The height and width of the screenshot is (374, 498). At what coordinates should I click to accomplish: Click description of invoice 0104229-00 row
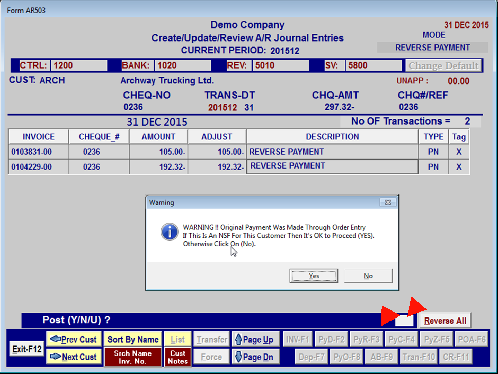[x=332, y=166]
